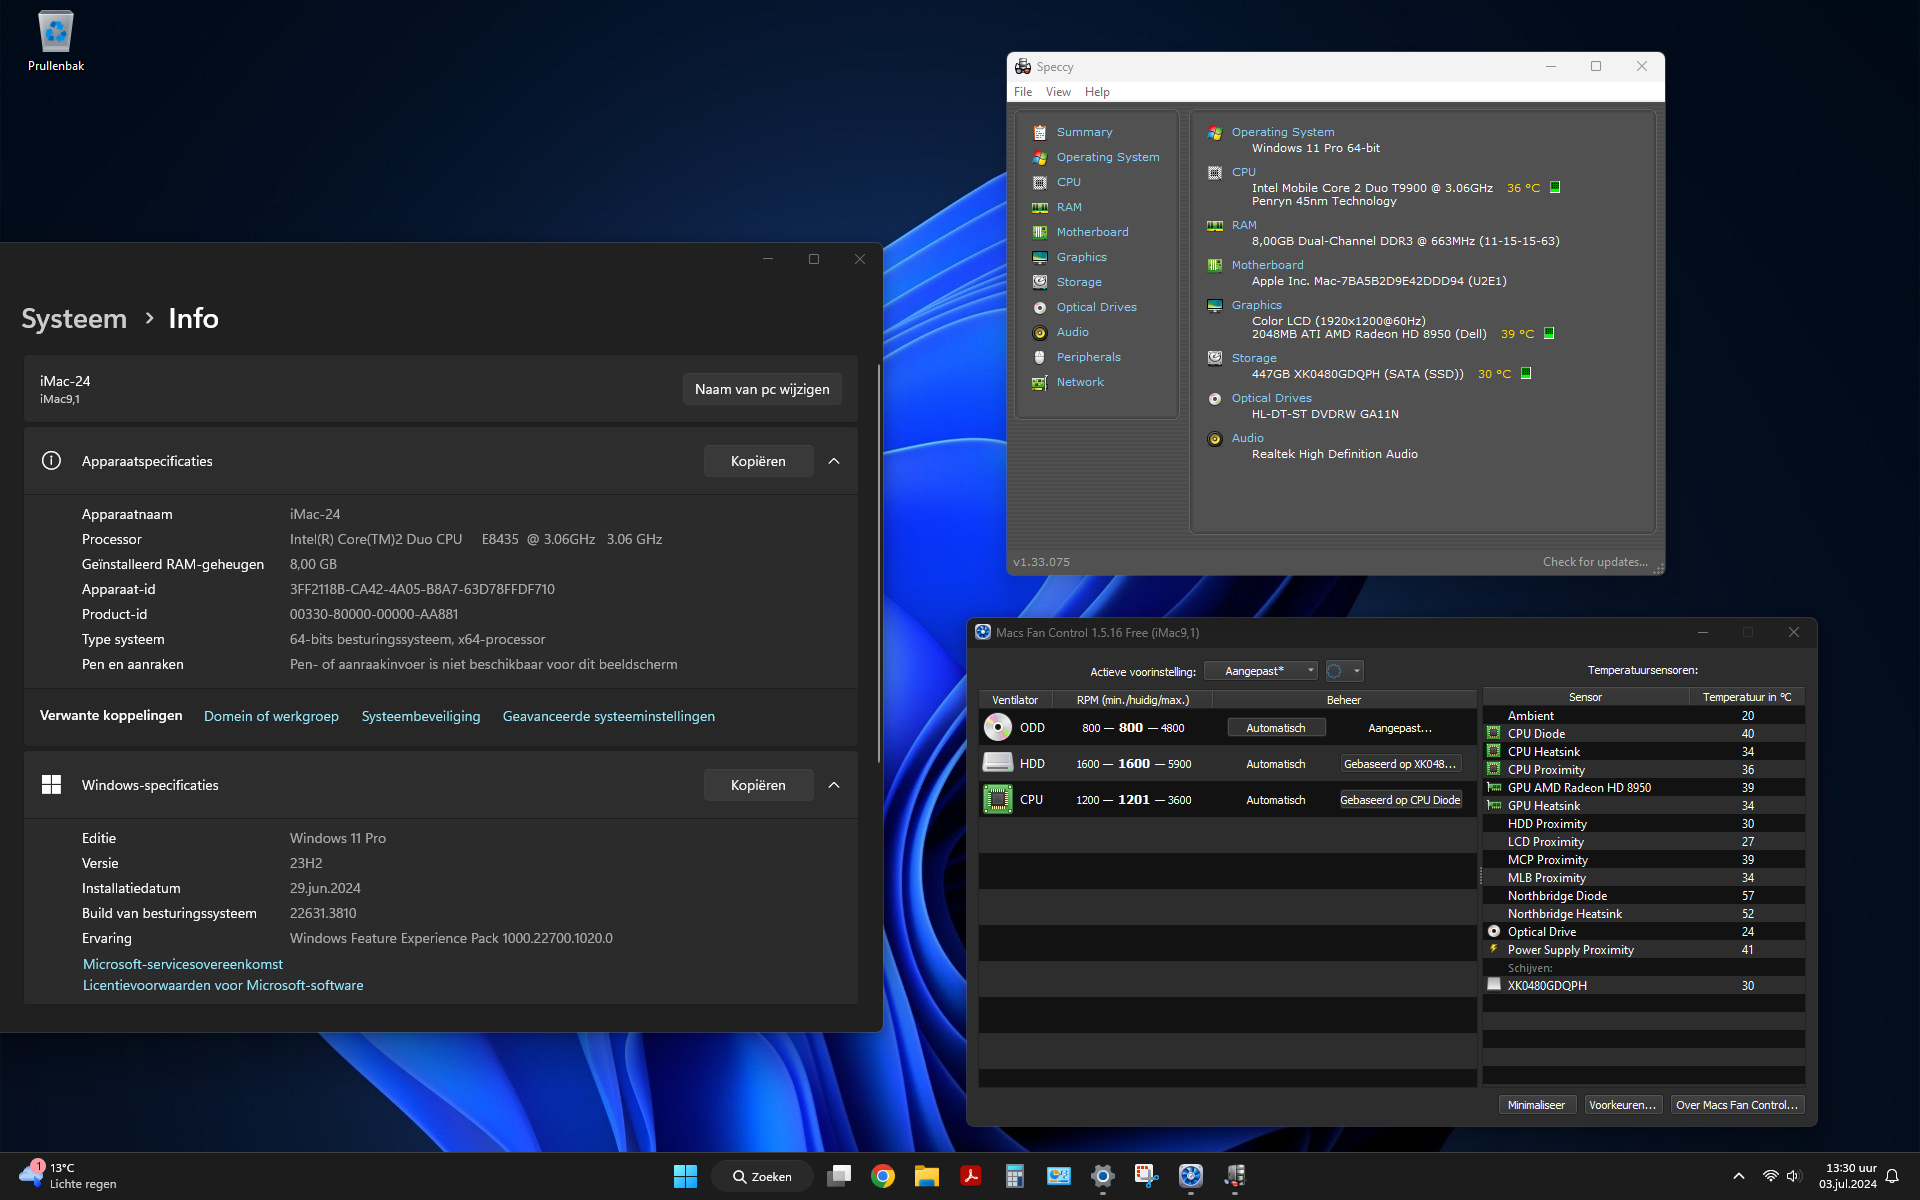Select Optical Drives in Speccy sidebar
Screen dimensions: 1920x1200
tap(1096, 307)
